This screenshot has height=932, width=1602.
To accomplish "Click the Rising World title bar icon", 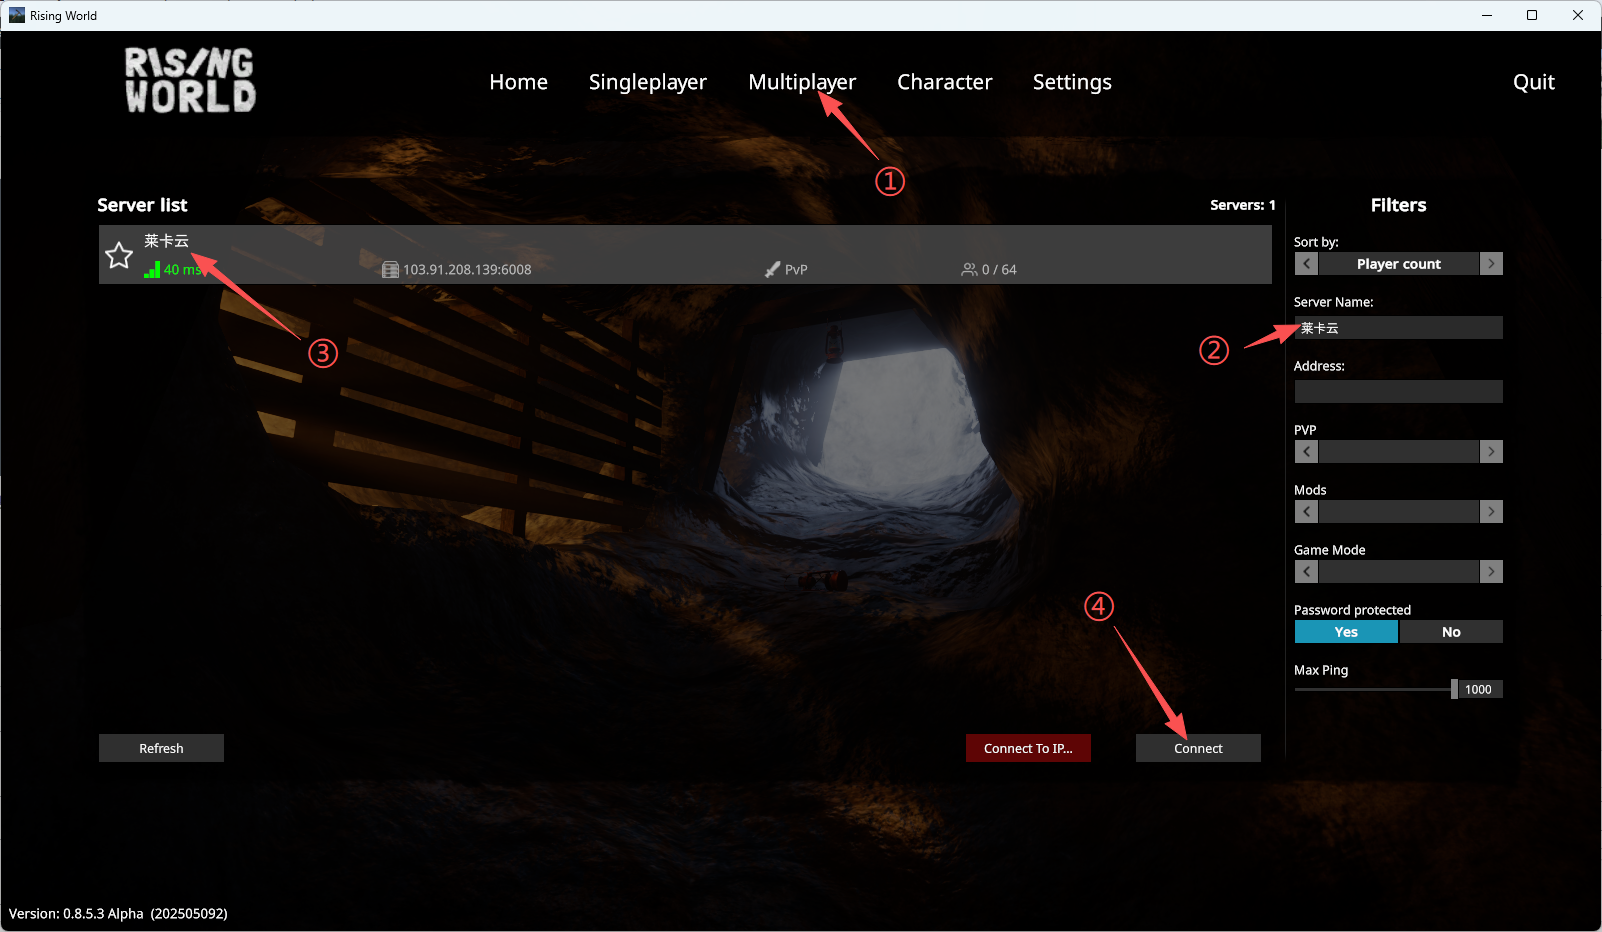I will point(17,15).
